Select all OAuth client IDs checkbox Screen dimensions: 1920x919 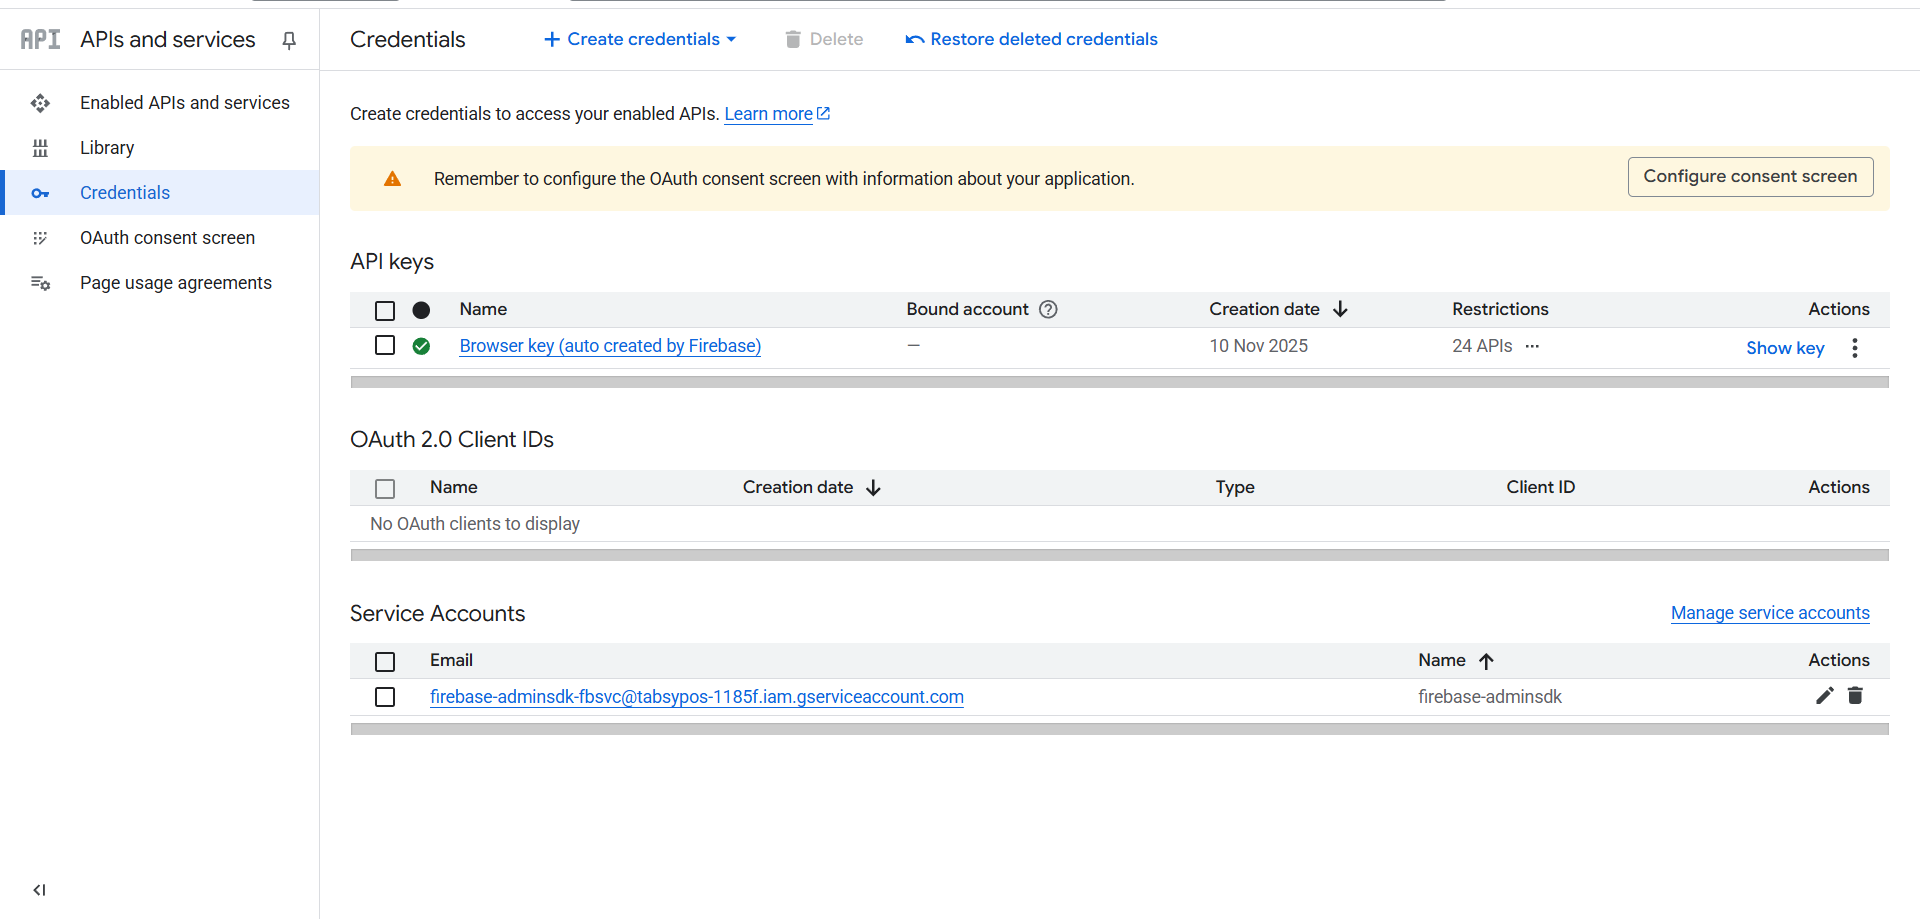pyautogui.click(x=385, y=488)
